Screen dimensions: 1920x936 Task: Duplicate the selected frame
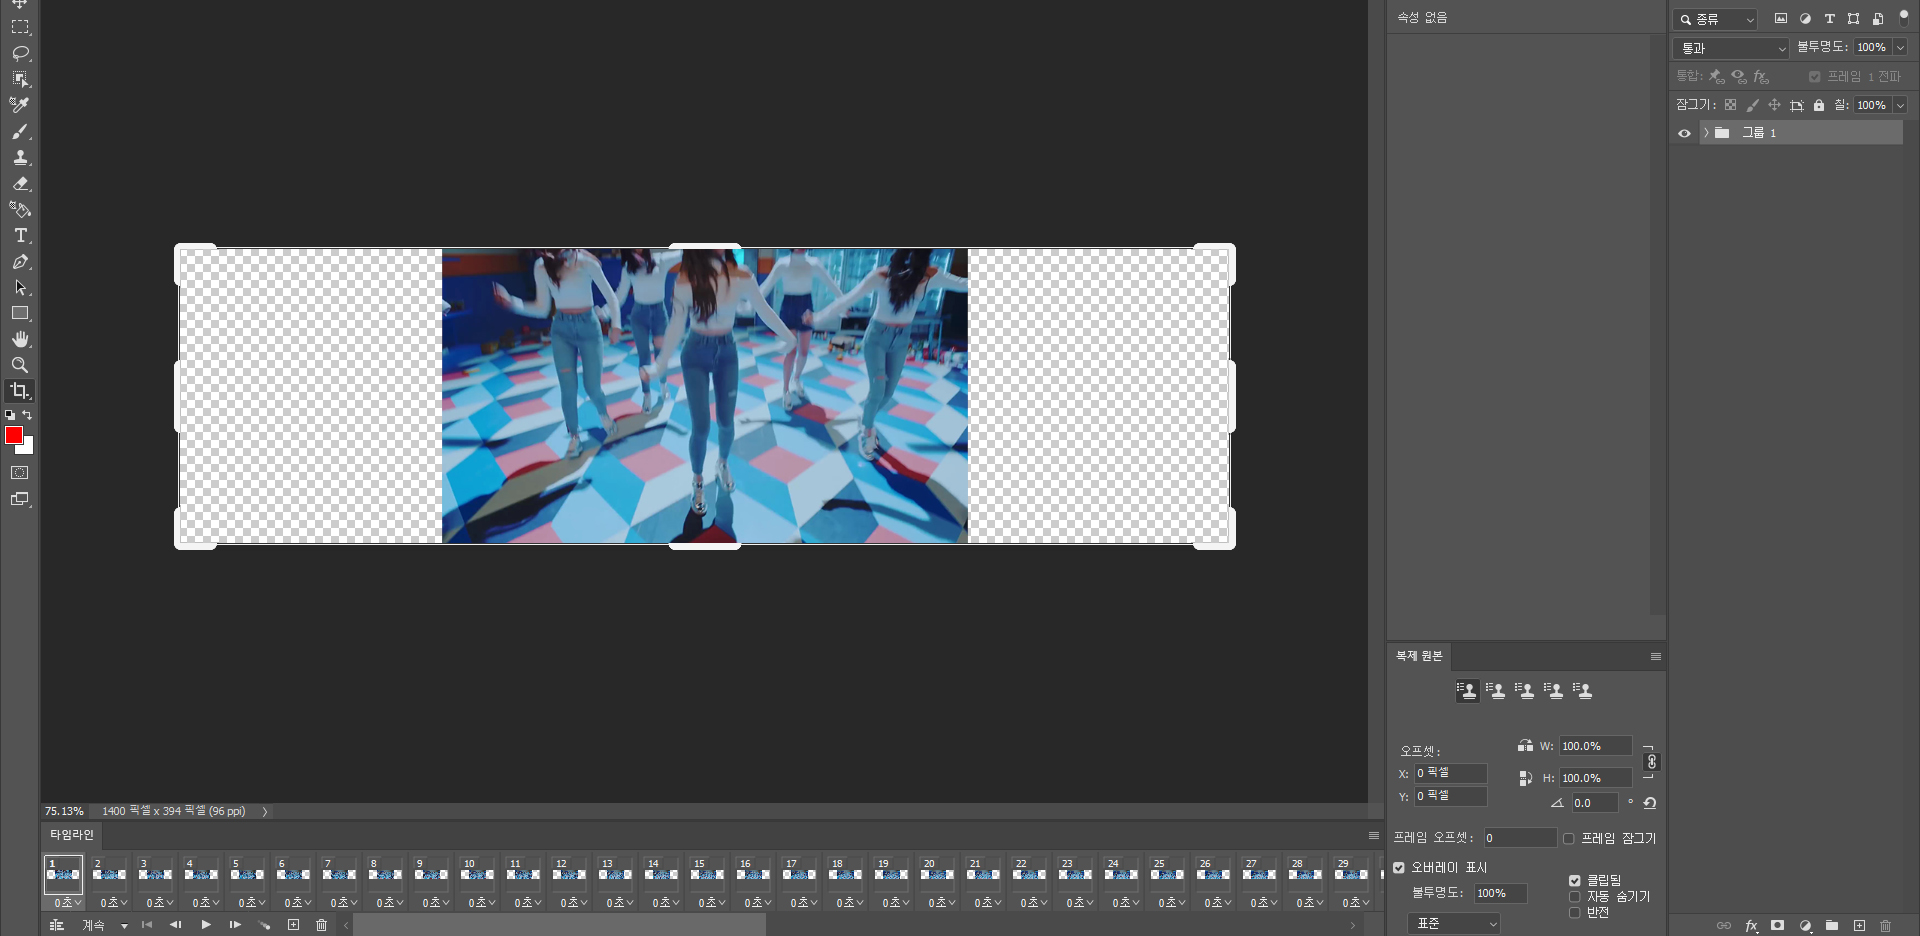293,925
